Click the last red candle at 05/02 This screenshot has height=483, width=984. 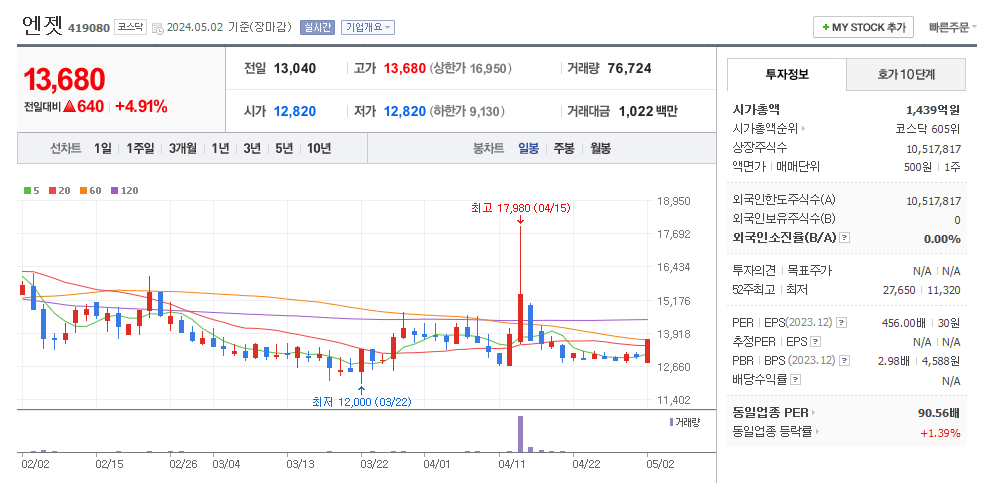pos(647,351)
